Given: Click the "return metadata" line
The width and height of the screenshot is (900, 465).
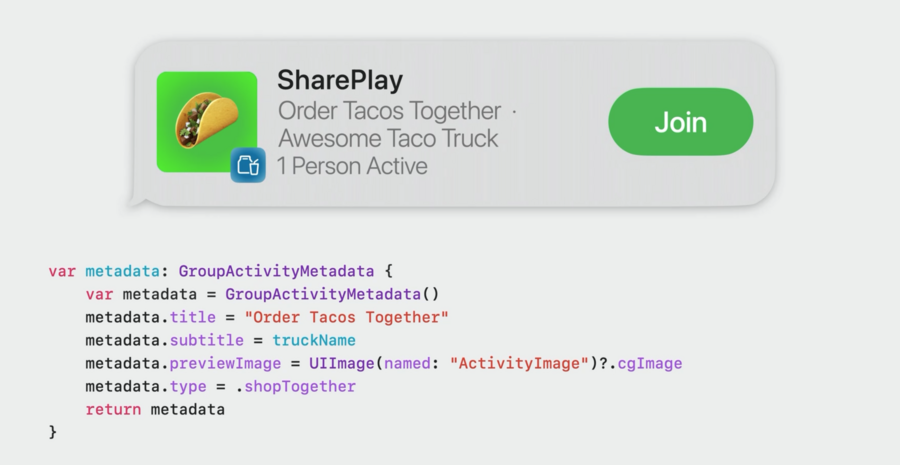Looking at the screenshot, I should (x=155, y=409).
